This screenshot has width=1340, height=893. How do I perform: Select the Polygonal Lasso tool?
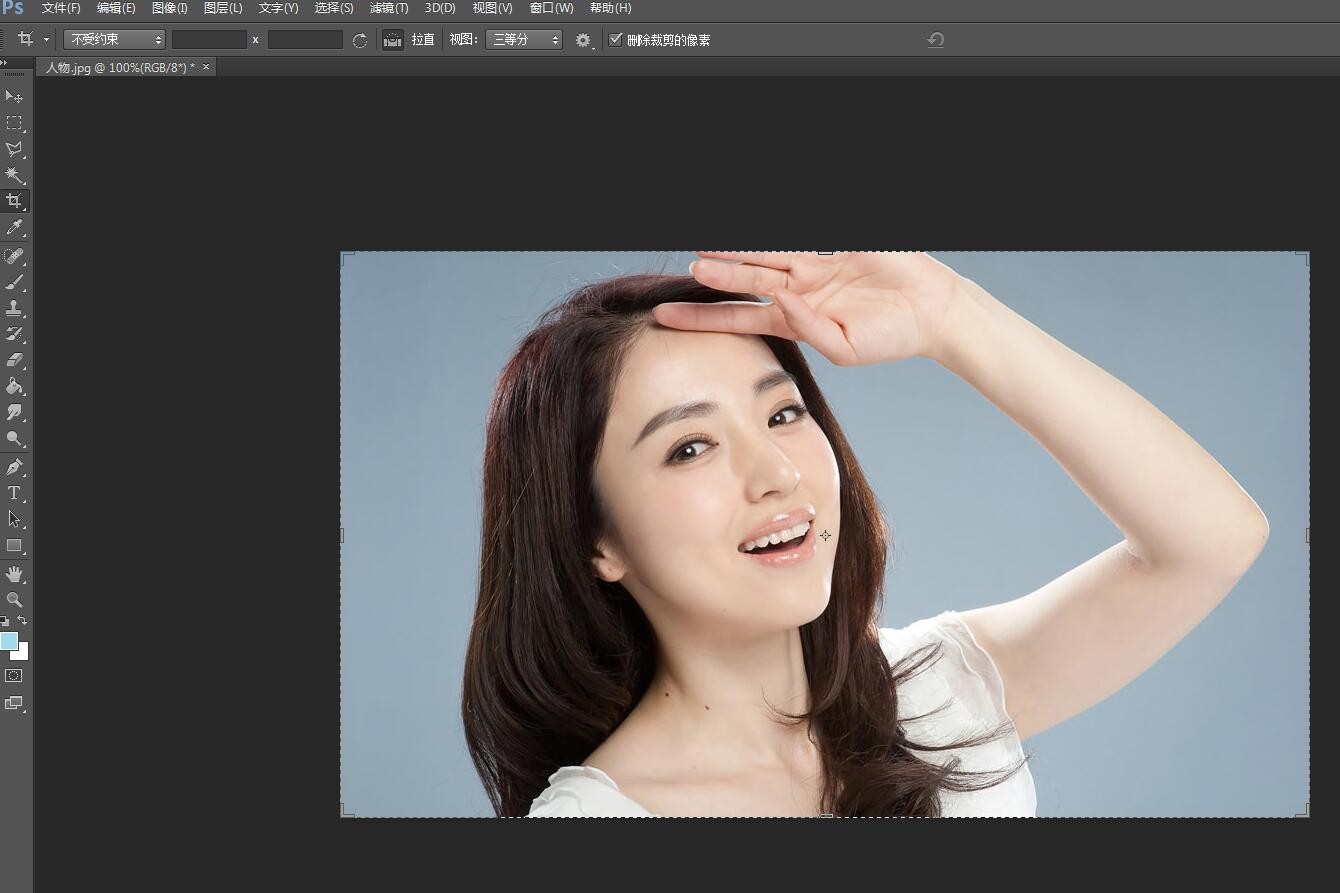pos(14,149)
